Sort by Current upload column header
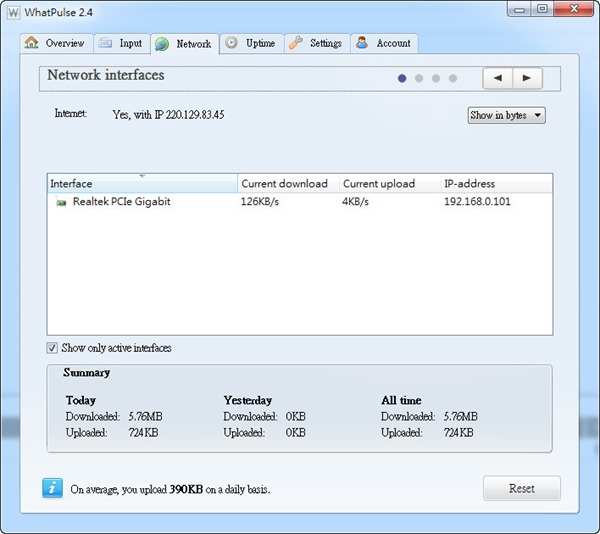The height and width of the screenshot is (534, 600). tap(390, 184)
